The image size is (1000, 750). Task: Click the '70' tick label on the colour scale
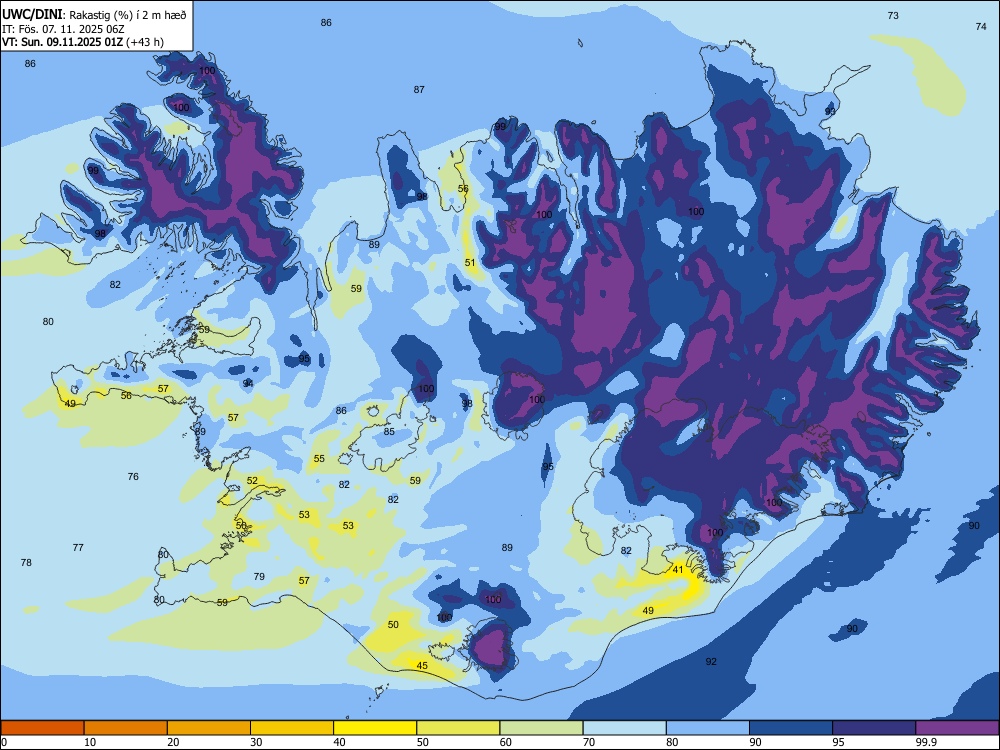click(589, 742)
